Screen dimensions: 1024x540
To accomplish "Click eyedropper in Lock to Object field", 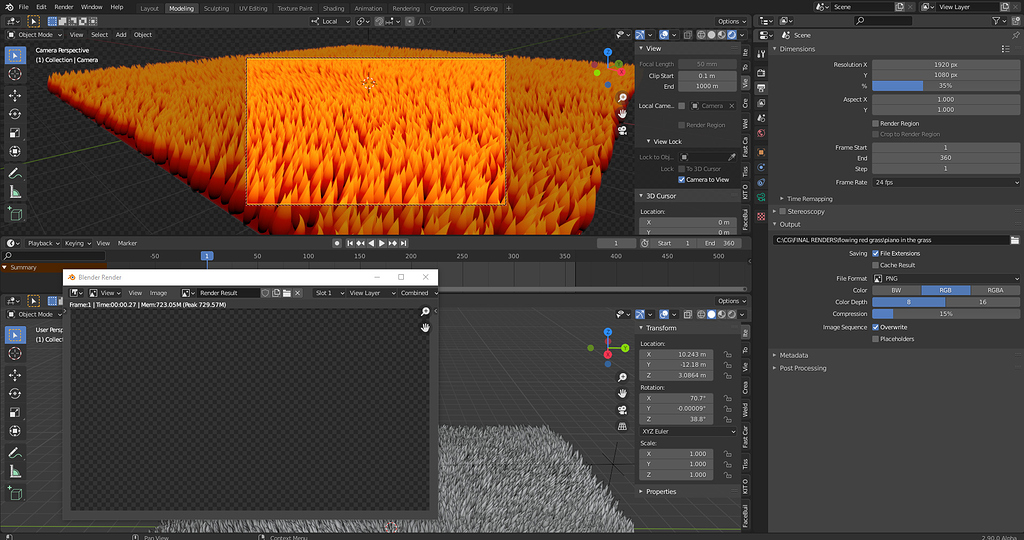I will (731, 157).
